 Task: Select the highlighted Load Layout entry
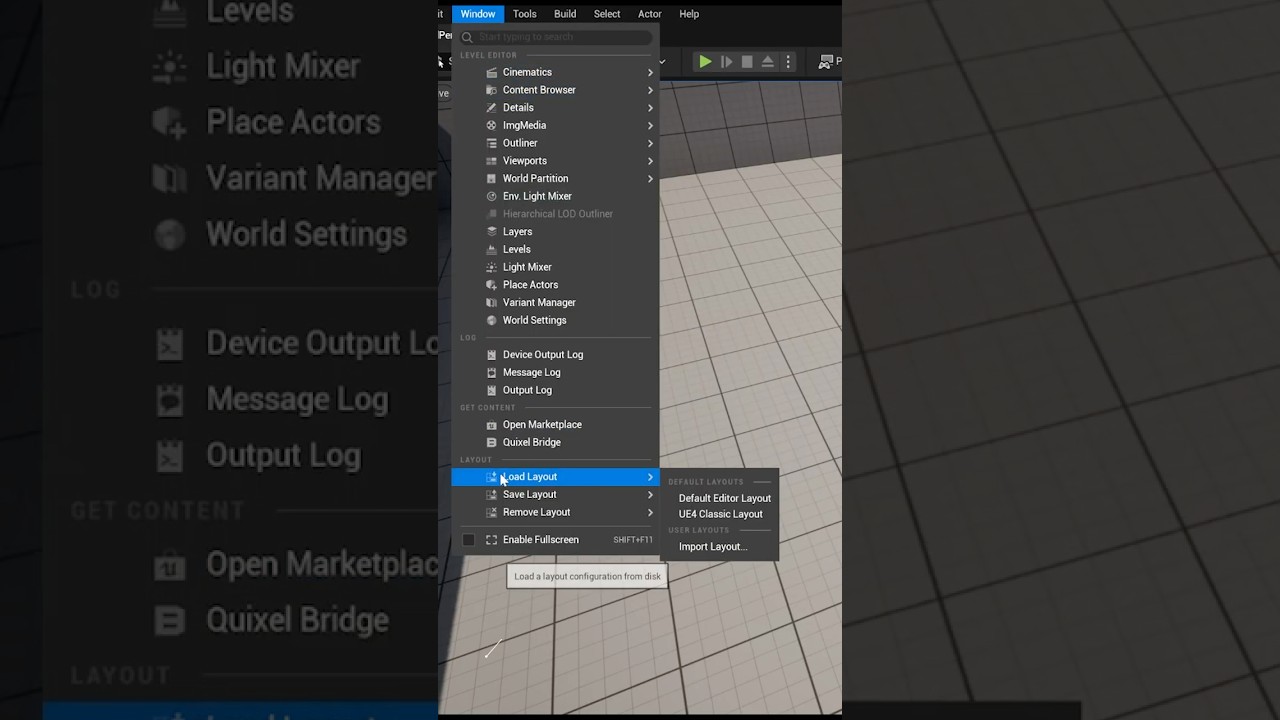pyautogui.click(x=555, y=477)
